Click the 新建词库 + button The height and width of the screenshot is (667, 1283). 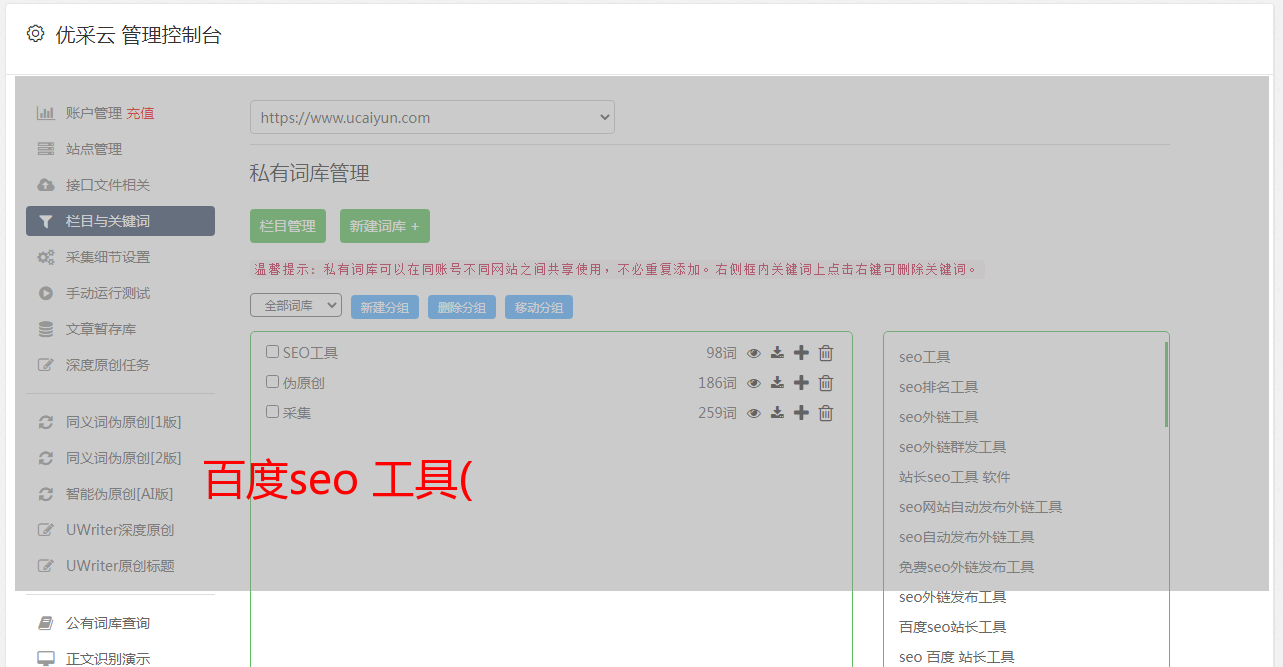385,226
